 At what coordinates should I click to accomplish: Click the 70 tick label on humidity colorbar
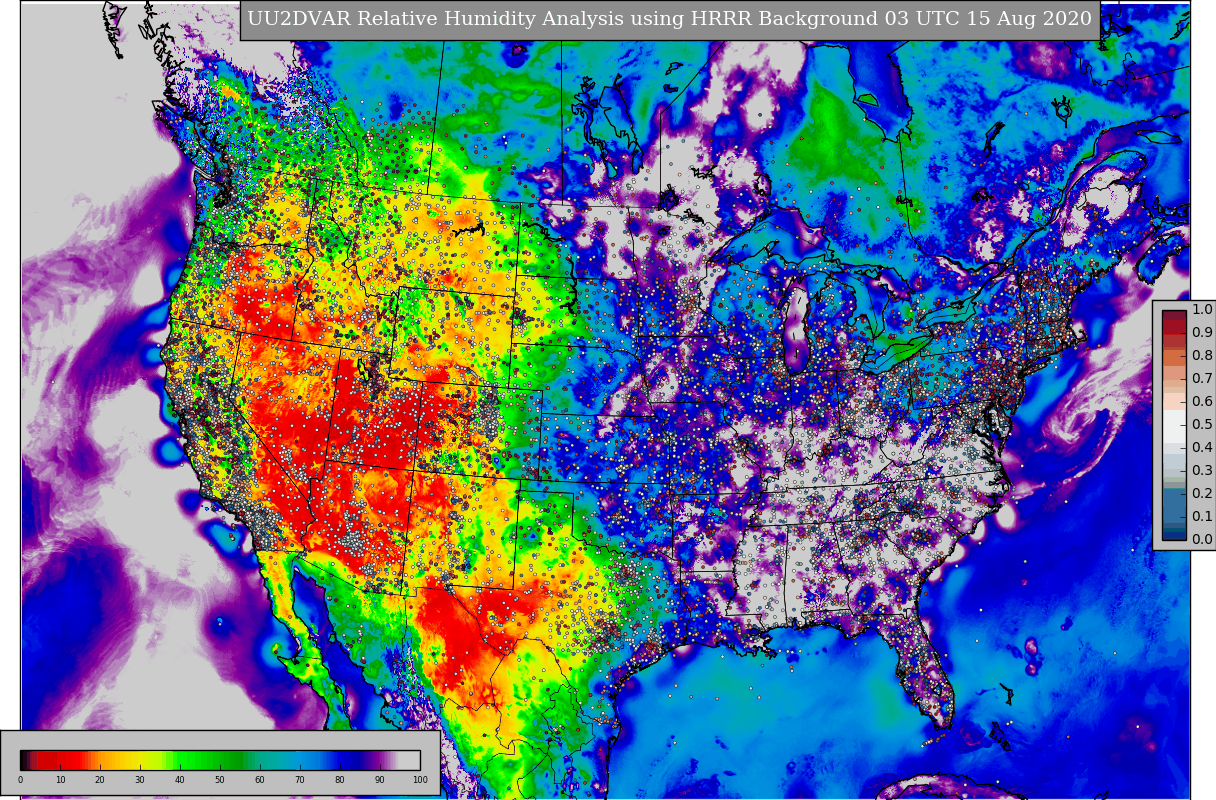coord(300,780)
